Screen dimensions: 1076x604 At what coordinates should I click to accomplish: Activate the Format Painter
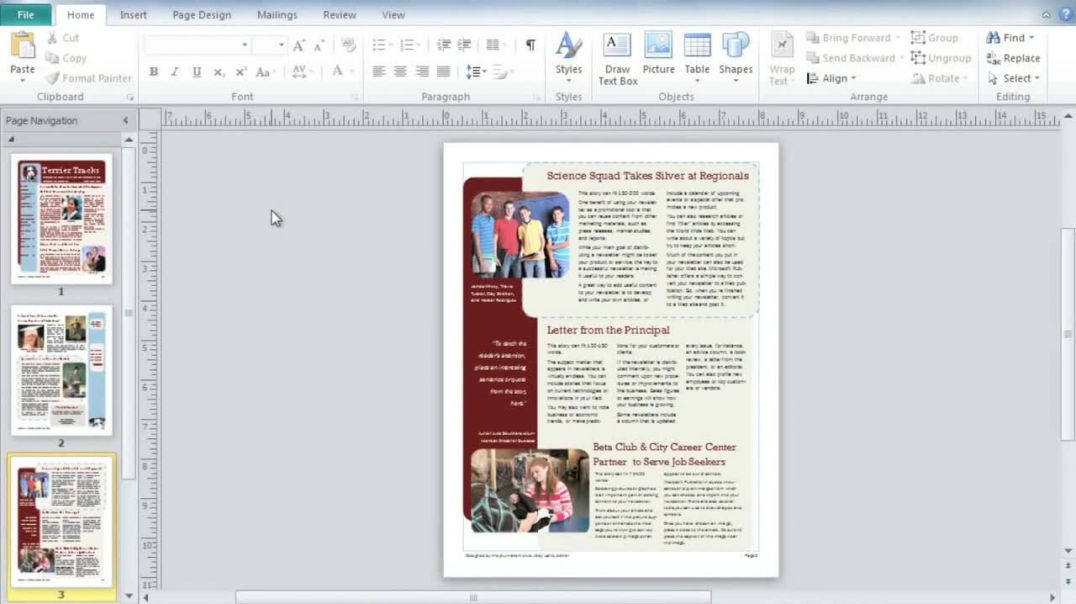coord(89,78)
